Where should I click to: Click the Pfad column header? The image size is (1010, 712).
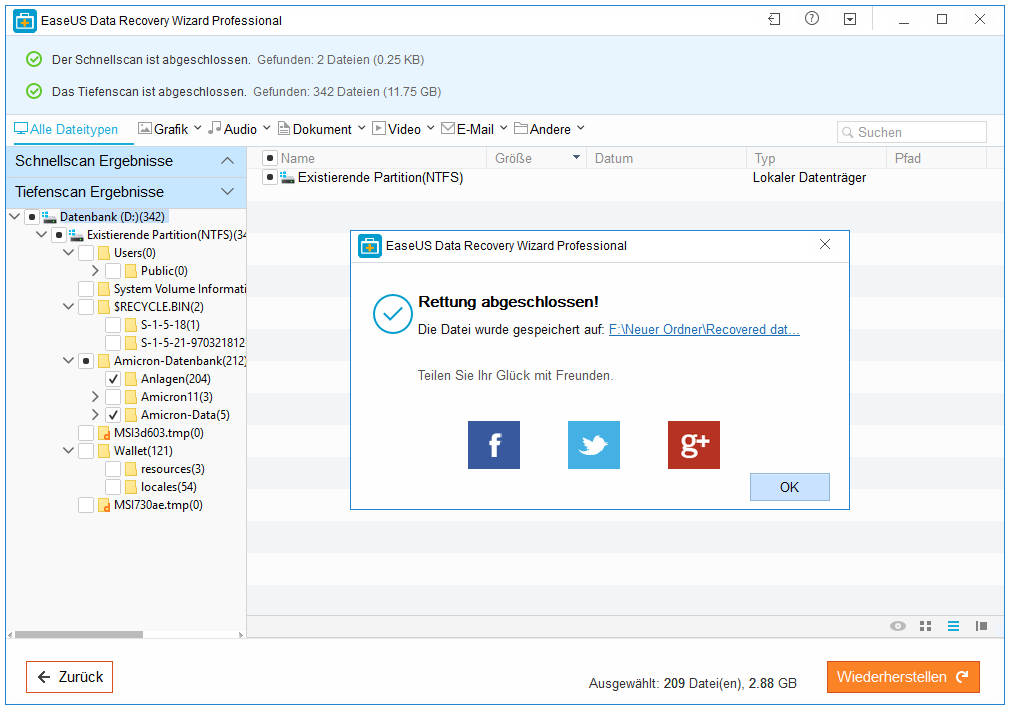pyautogui.click(x=937, y=158)
